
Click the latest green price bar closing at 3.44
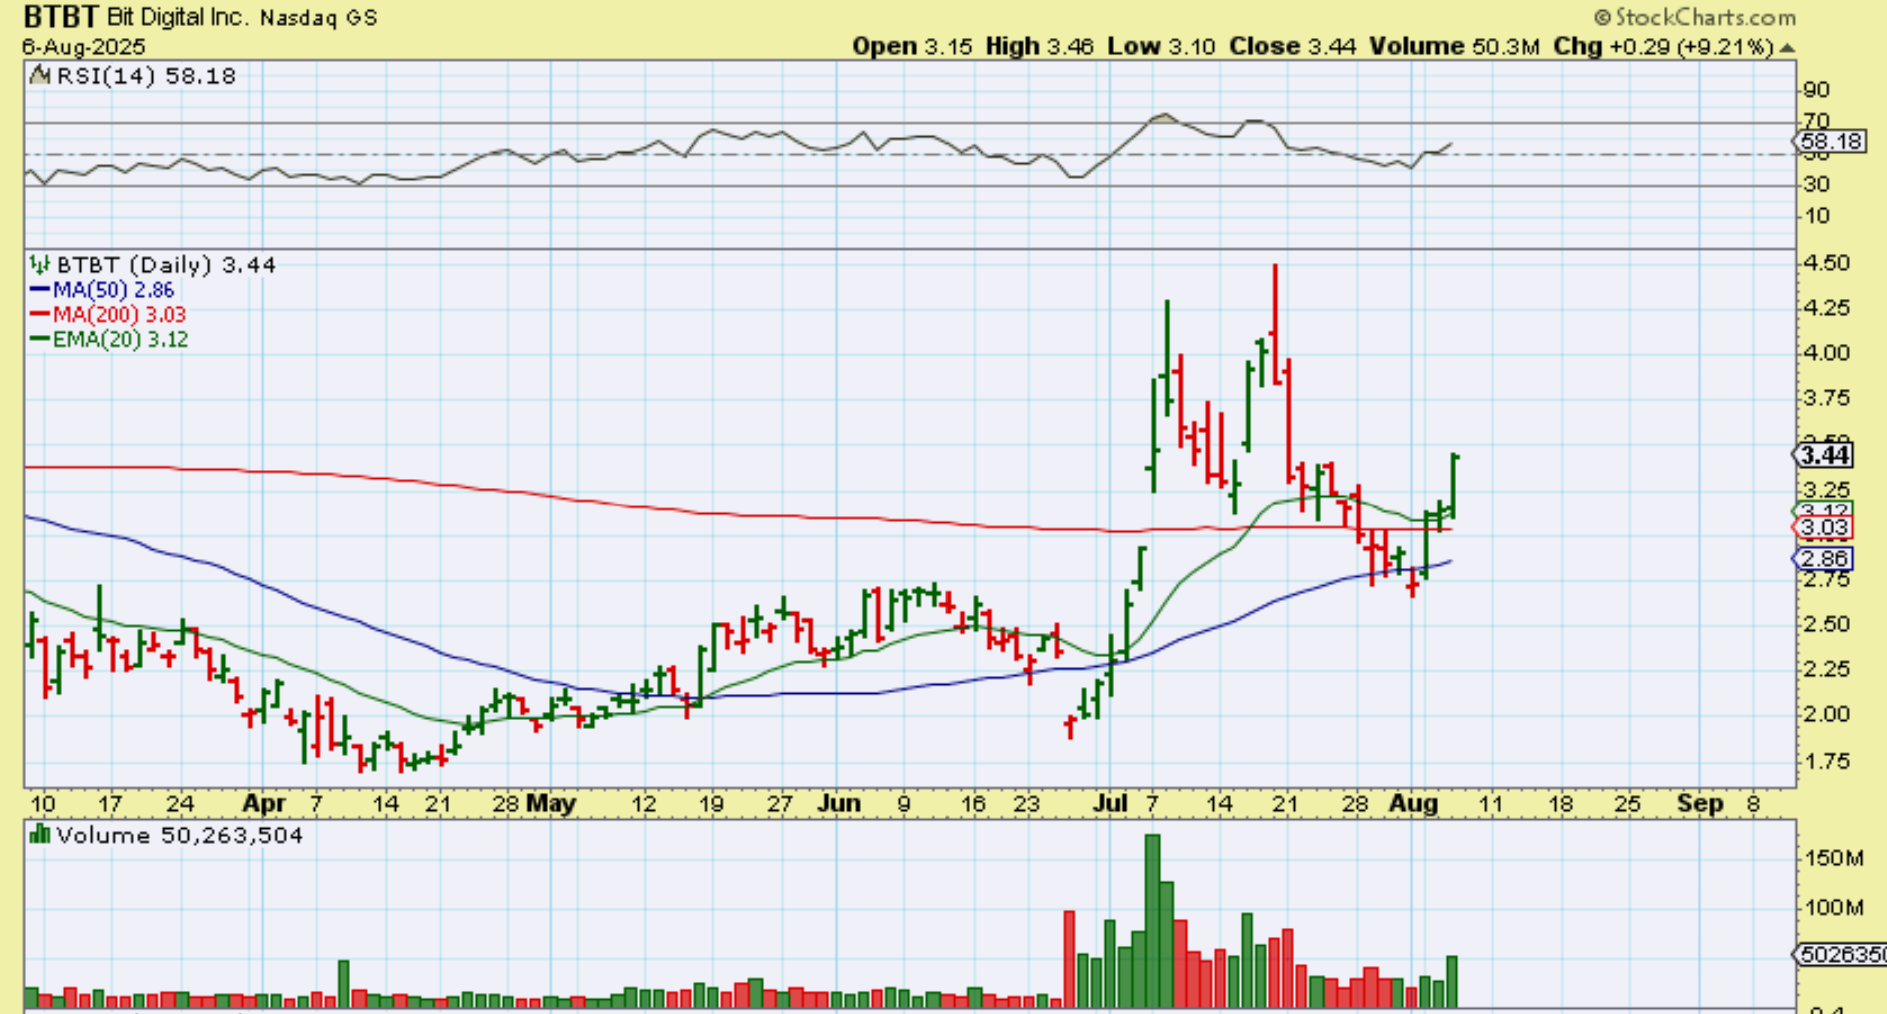(x=1453, y=487)
